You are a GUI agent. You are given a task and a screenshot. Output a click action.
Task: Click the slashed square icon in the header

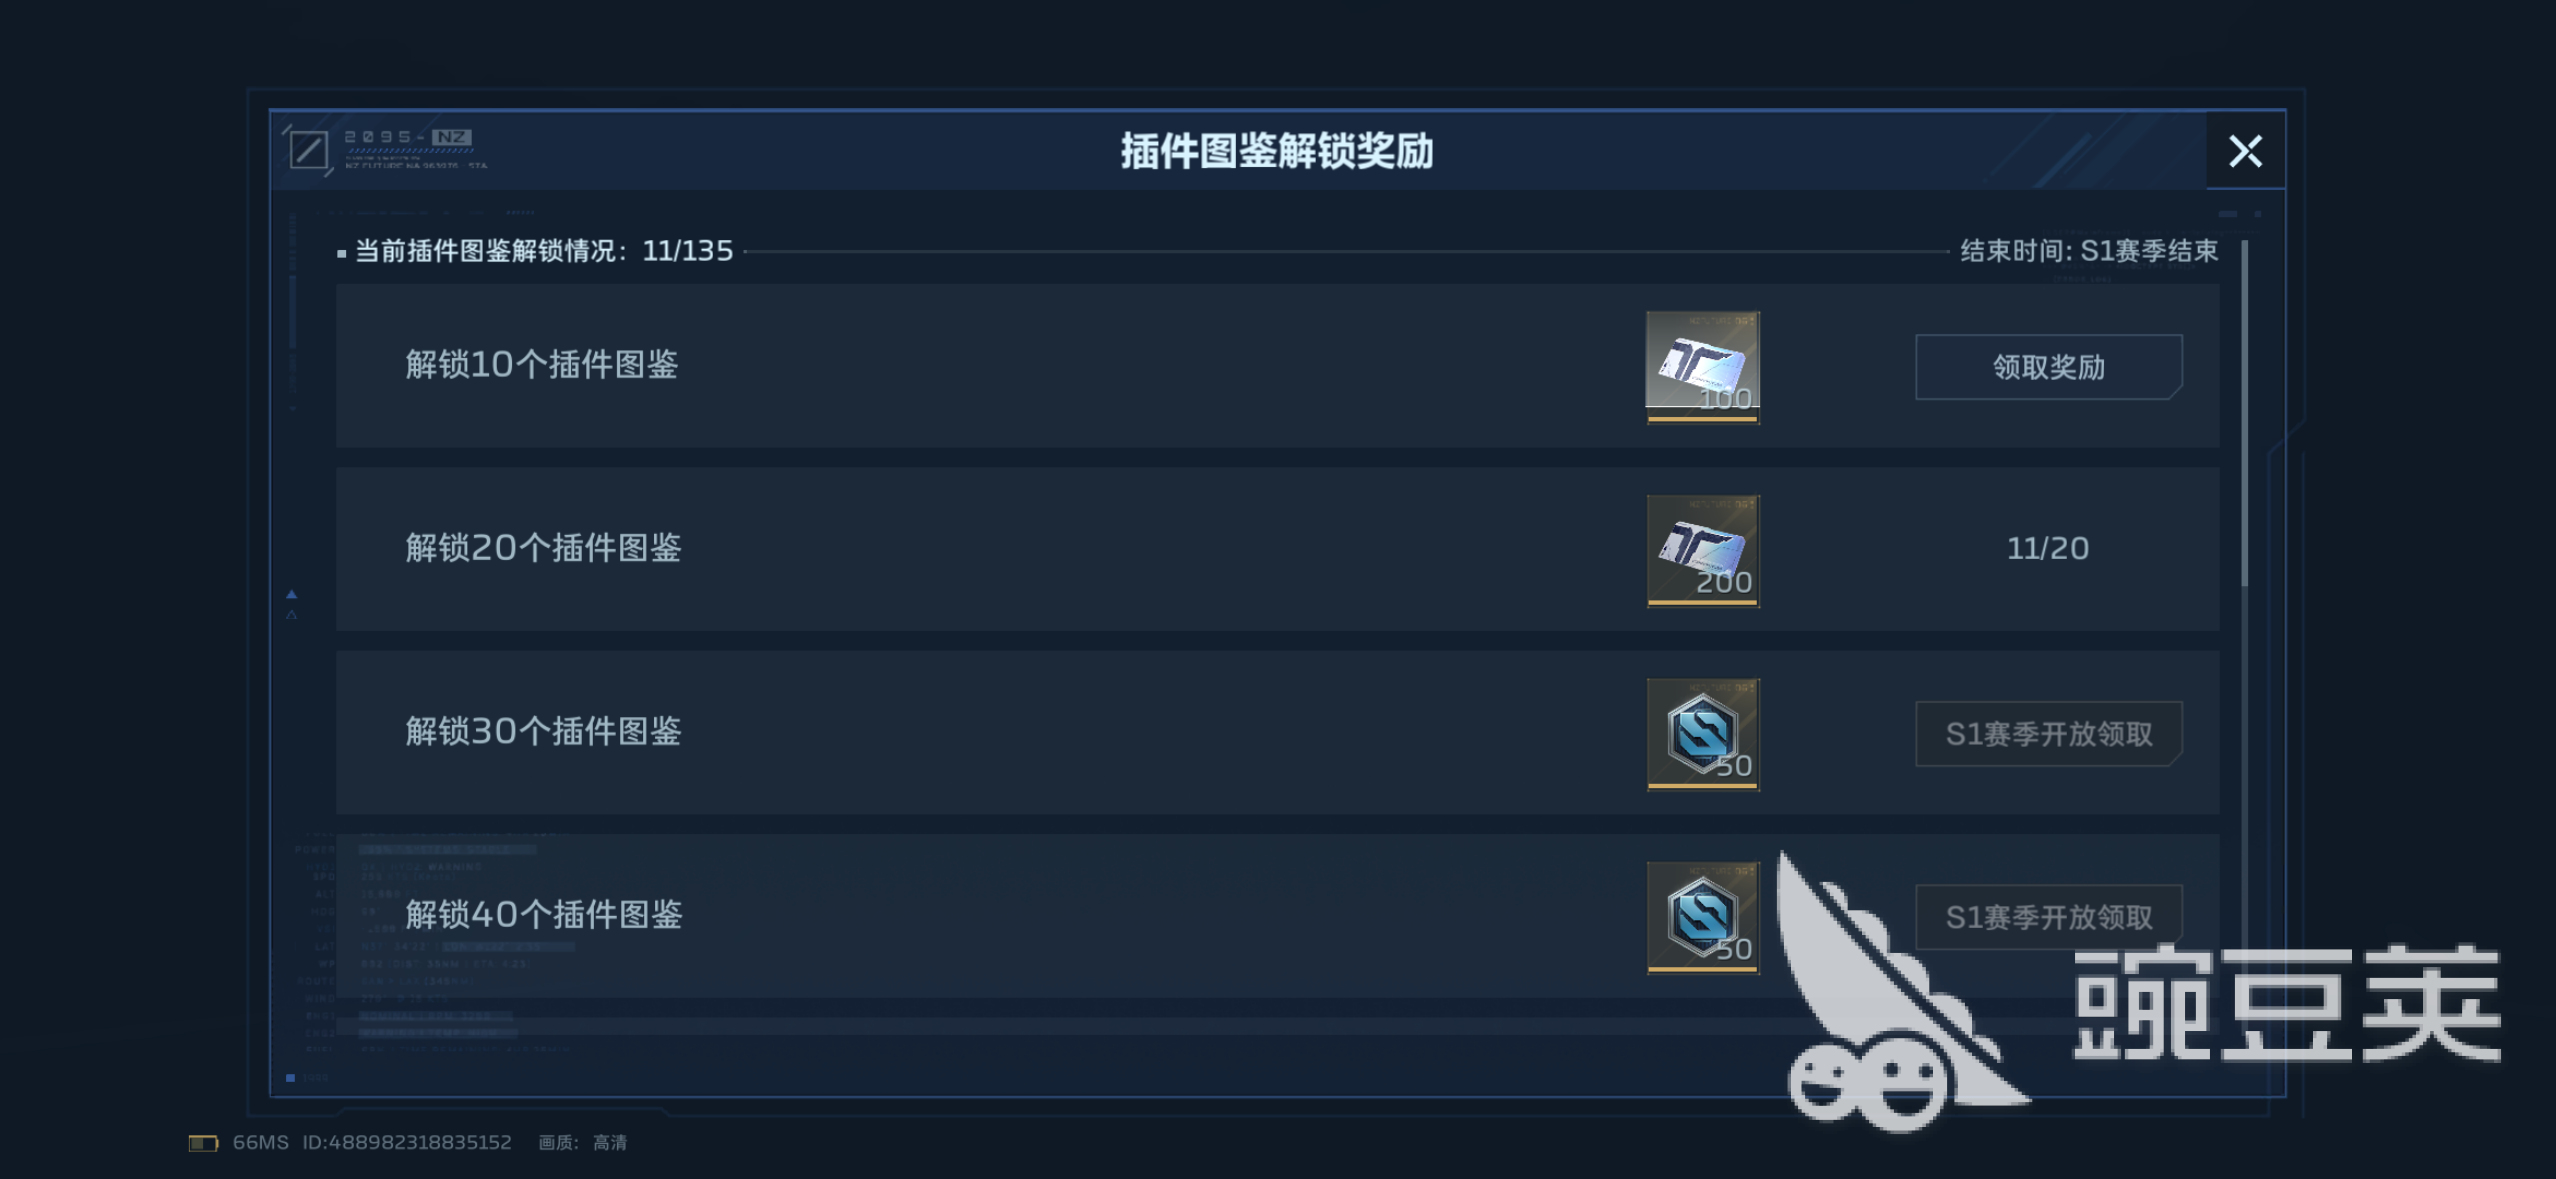point(308,151)
